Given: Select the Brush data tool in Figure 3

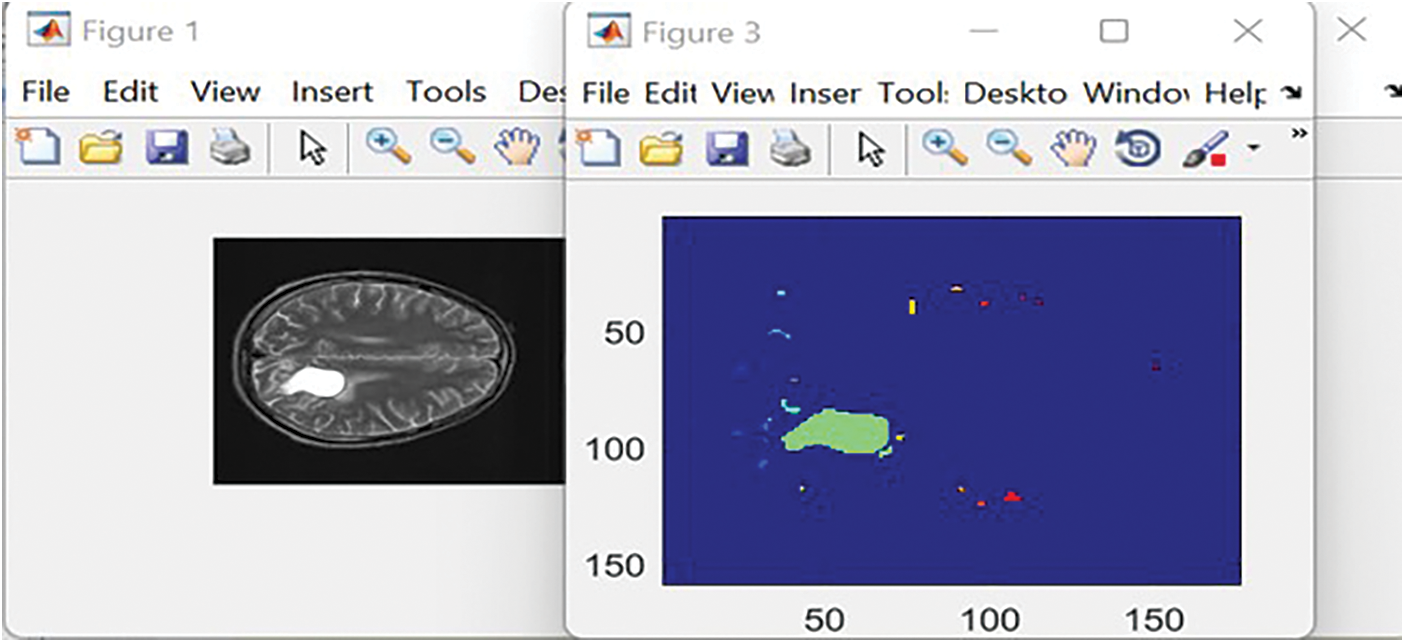Looking at the screenshot, I should [x=1203, y=149].
